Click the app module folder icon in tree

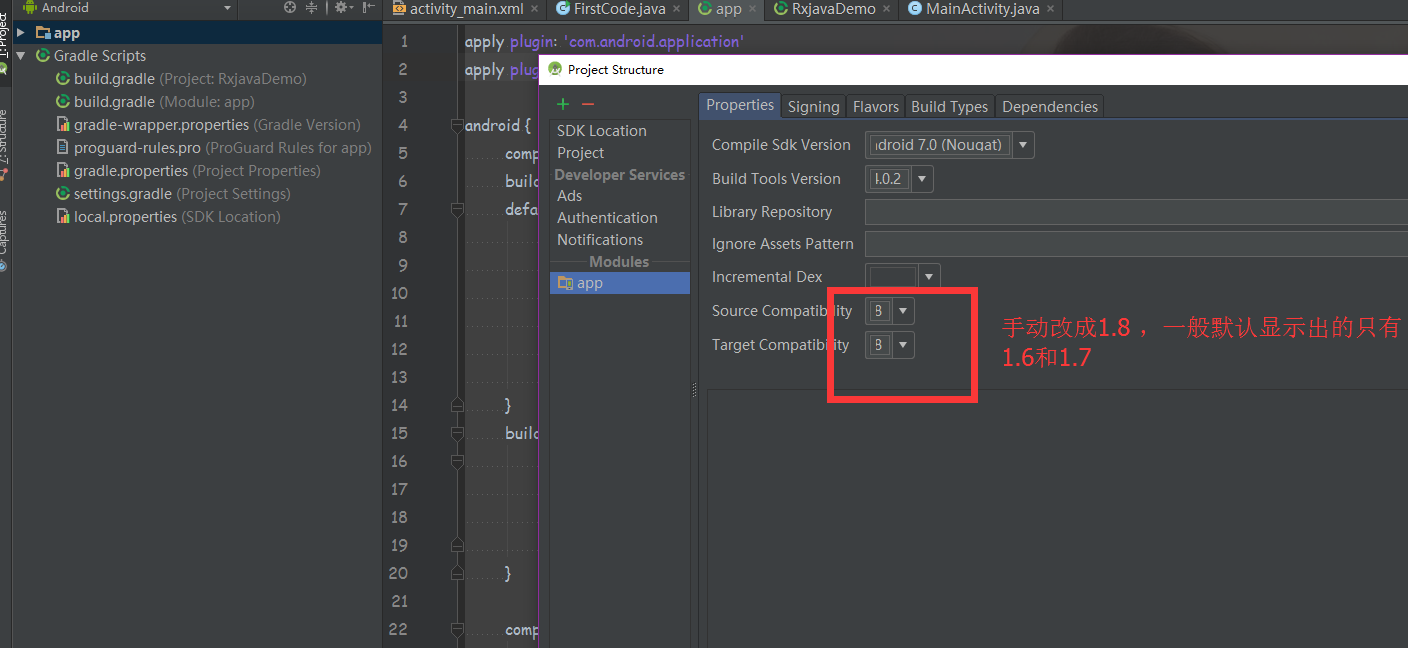[43, 33]
